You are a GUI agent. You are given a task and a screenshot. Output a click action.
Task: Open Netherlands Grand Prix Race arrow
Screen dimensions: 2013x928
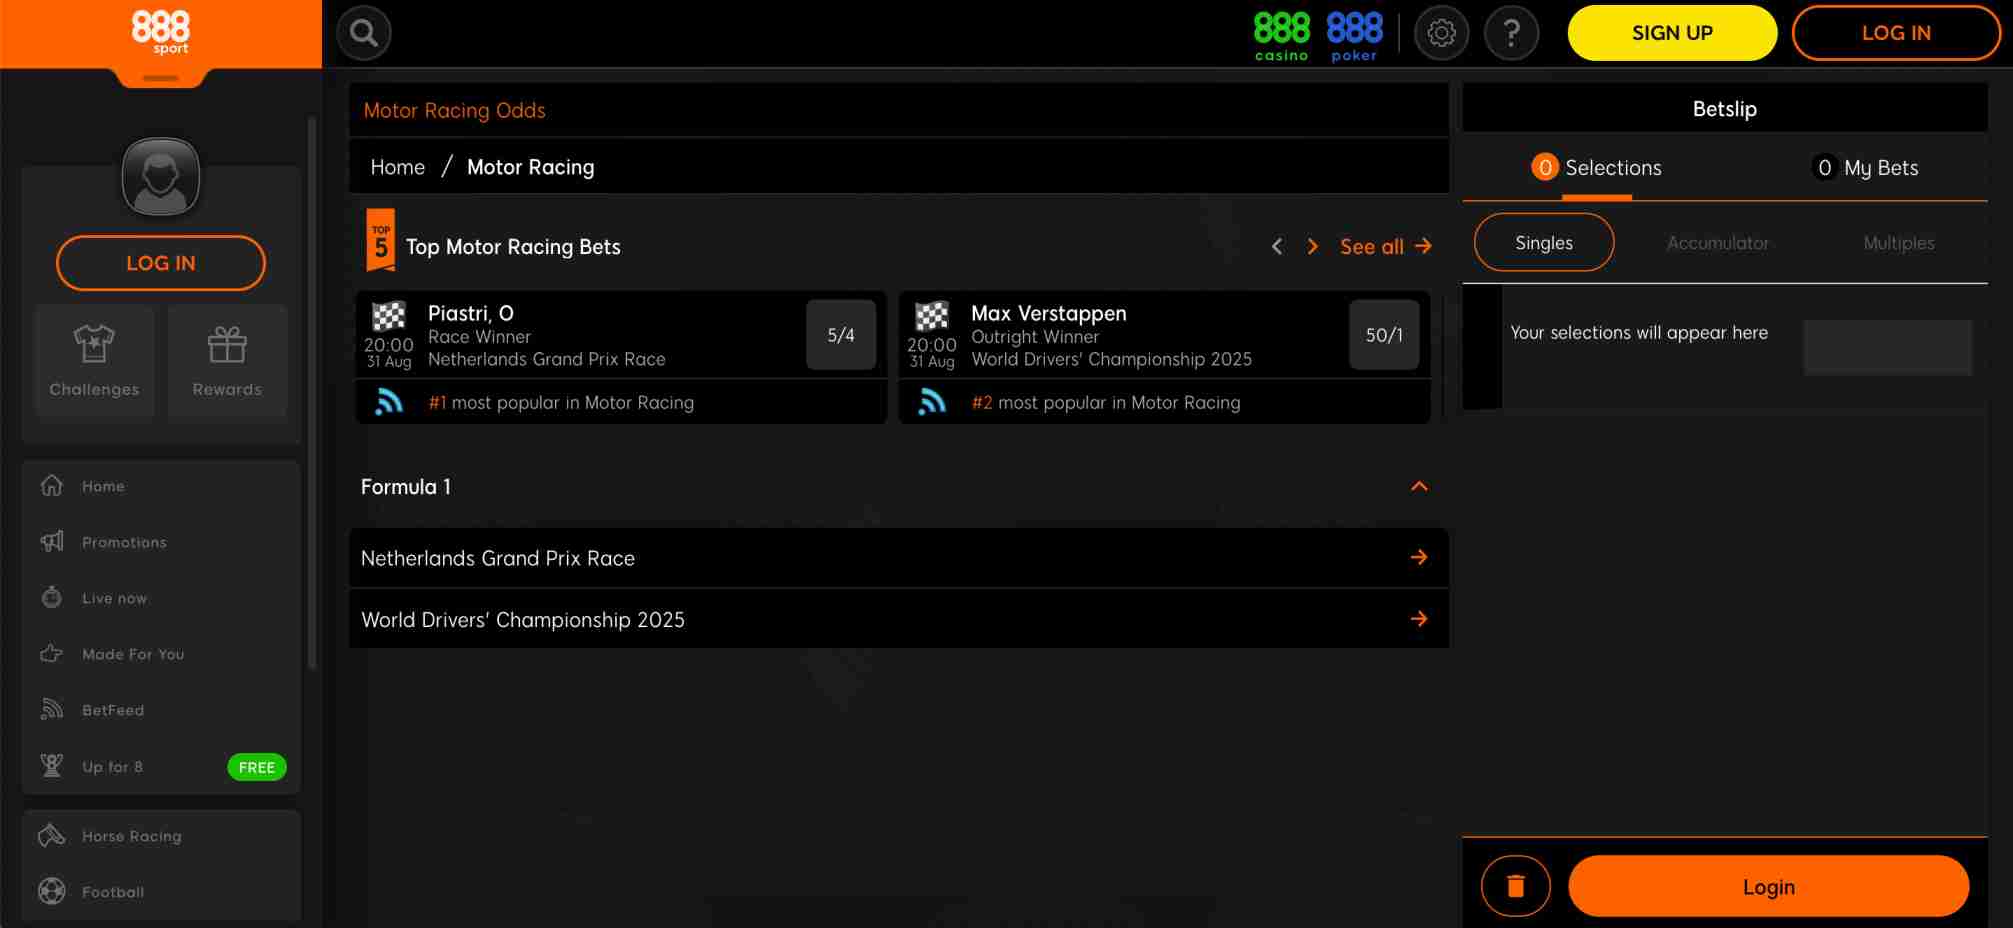click(x=1419, y=557)
